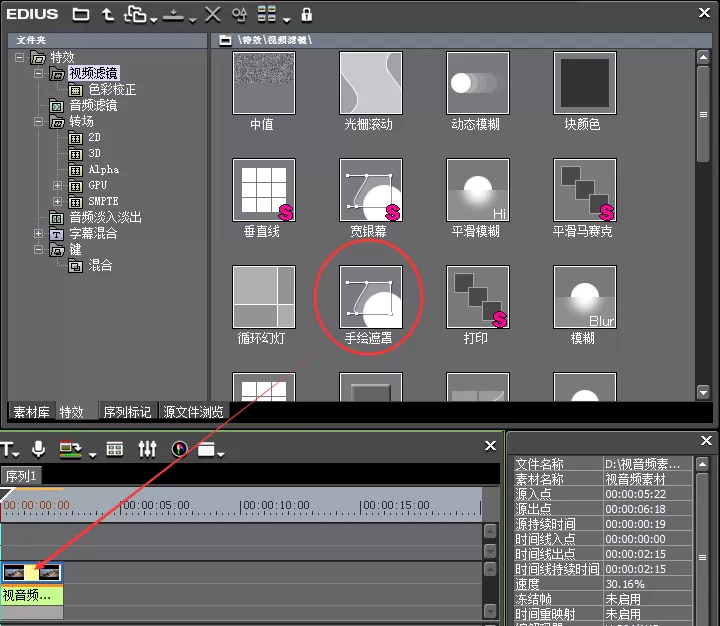Choose the 循环幻灯 loop slide effect
720x626 pixels.
(x=264, y=297)
